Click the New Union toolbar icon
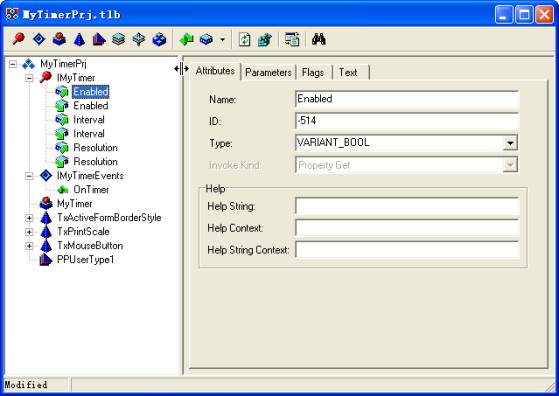 click(x=139, y=39)
